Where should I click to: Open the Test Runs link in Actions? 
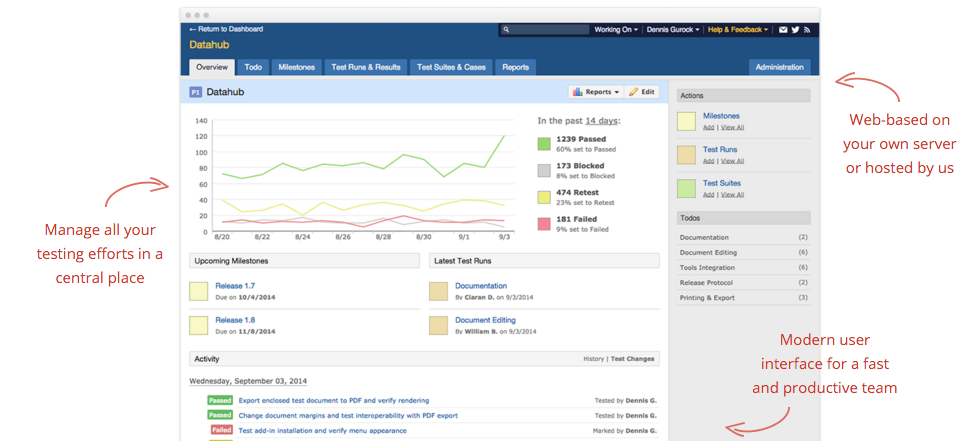(720, 149)
